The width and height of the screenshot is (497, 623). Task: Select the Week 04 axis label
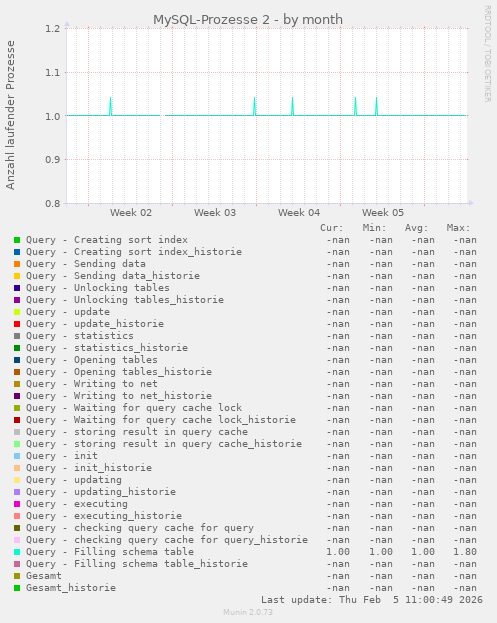299,213
